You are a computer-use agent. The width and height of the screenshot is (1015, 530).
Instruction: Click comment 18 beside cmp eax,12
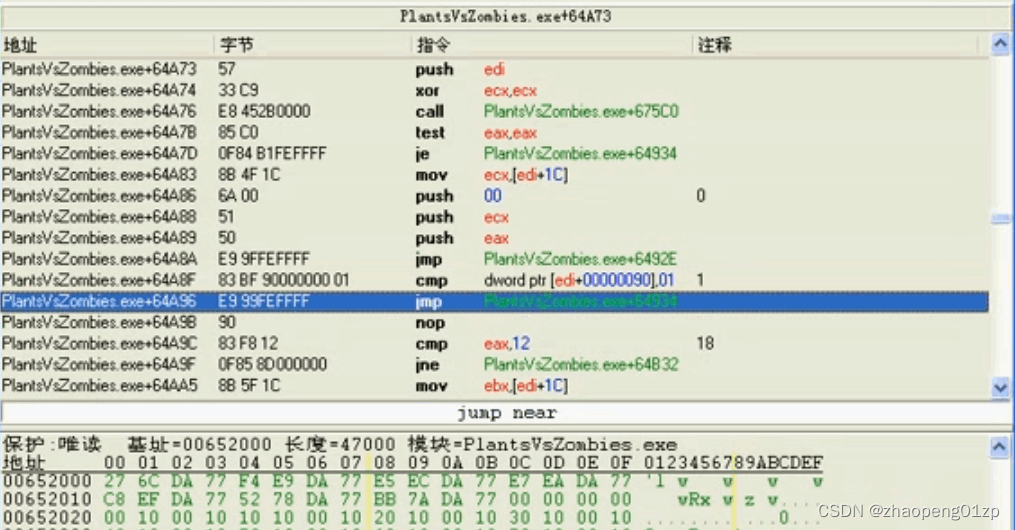pos(705,344)
